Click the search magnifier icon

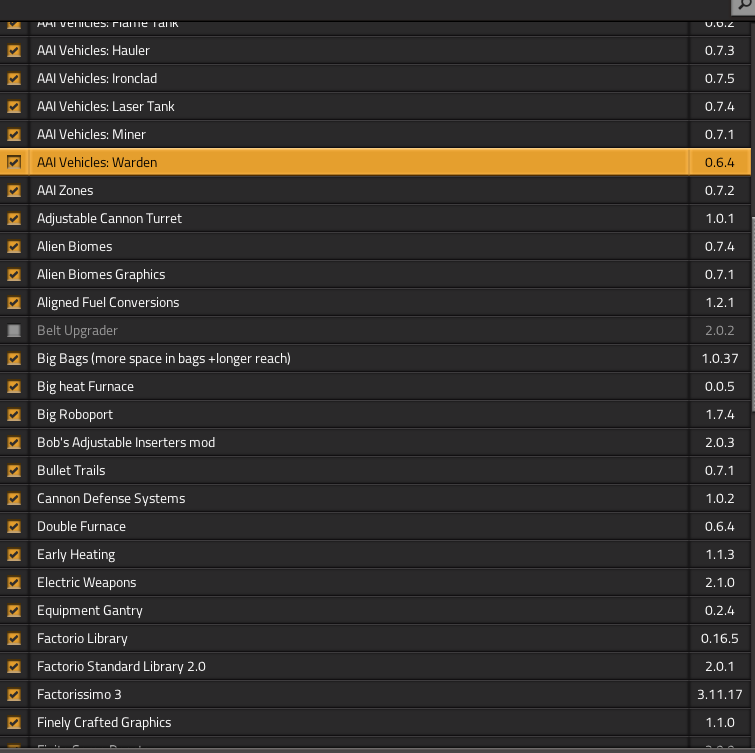745,6
